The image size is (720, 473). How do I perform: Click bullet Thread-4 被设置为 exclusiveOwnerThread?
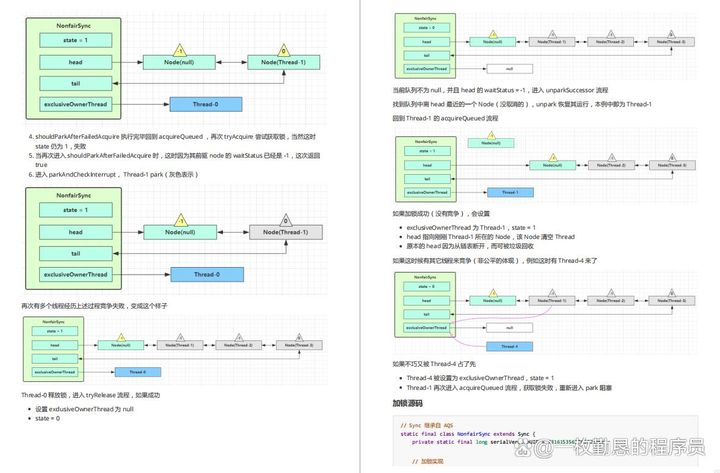480,378
